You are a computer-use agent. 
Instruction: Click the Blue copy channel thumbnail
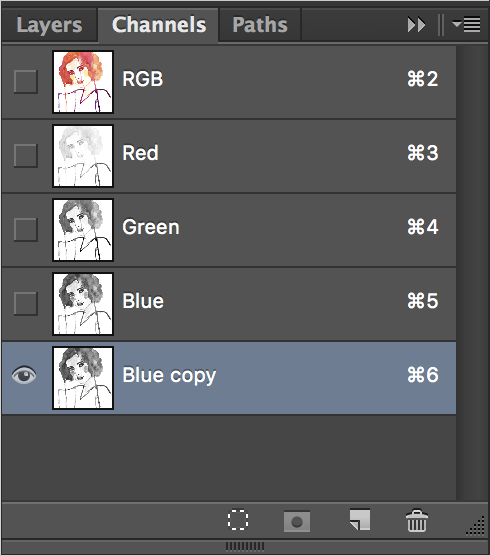(83, 378)
